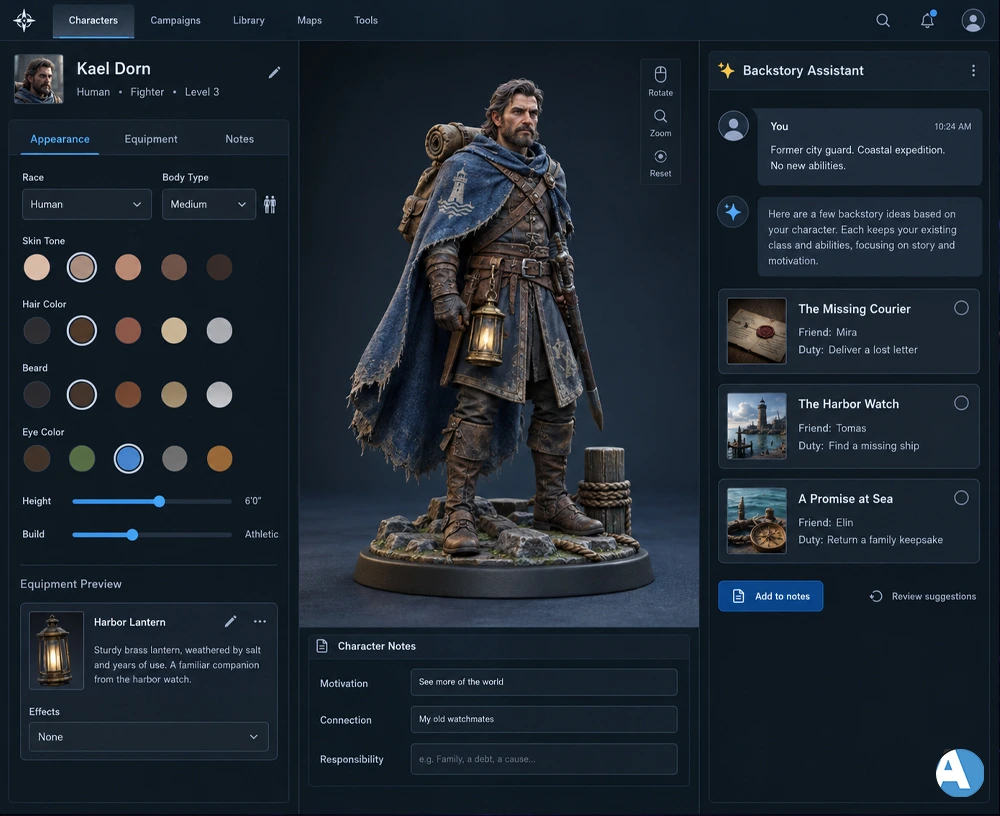Switch to the Equipment tab
Viewport: 1000px width, 816px height.
click(151, 139)
